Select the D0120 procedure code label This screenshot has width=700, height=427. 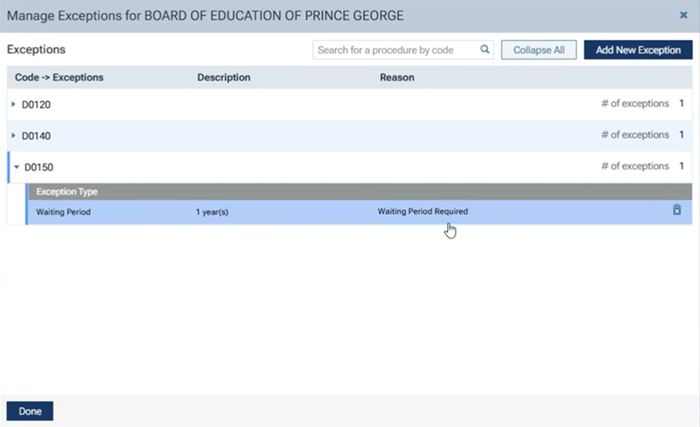38,104
